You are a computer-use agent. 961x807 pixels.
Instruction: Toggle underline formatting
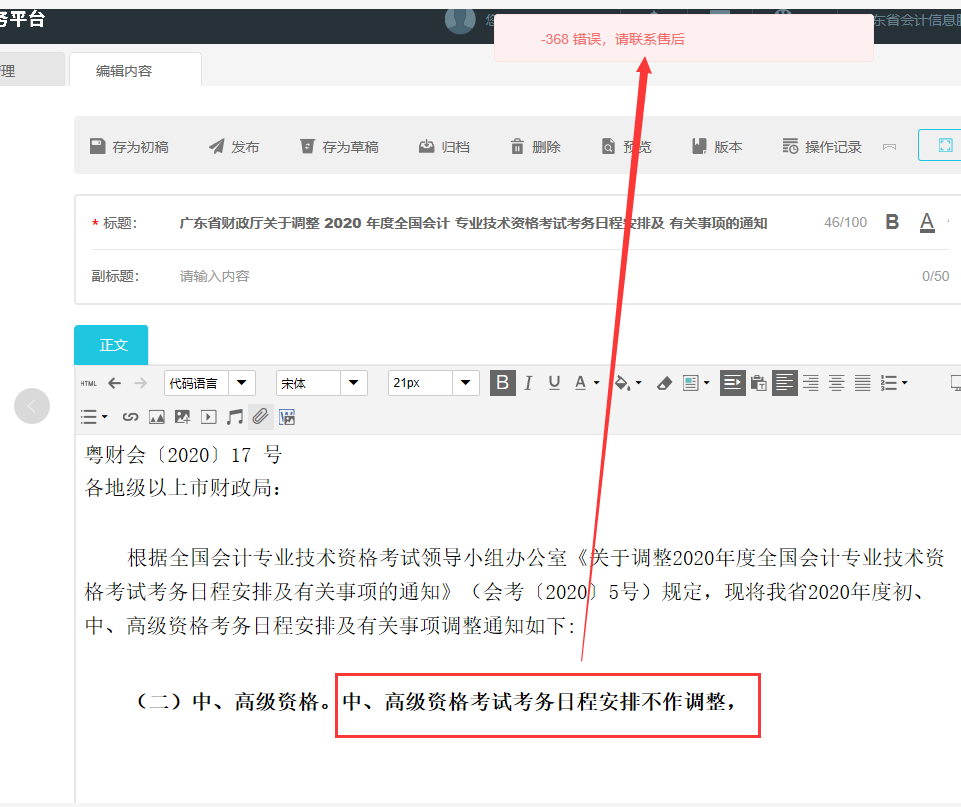(555, 383)
